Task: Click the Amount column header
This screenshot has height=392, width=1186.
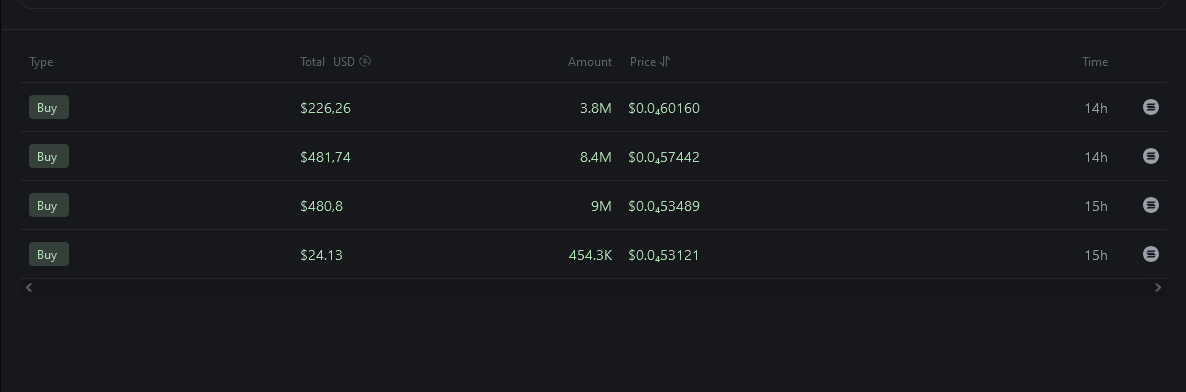Action: pos(590,62)
